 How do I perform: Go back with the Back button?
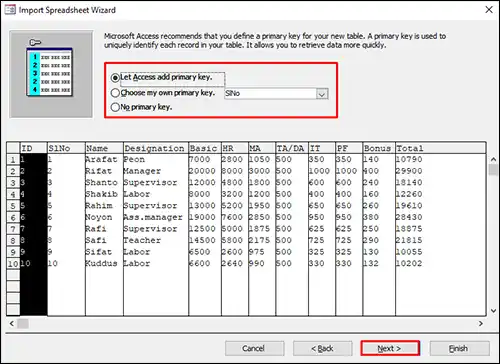pos(322,349)
